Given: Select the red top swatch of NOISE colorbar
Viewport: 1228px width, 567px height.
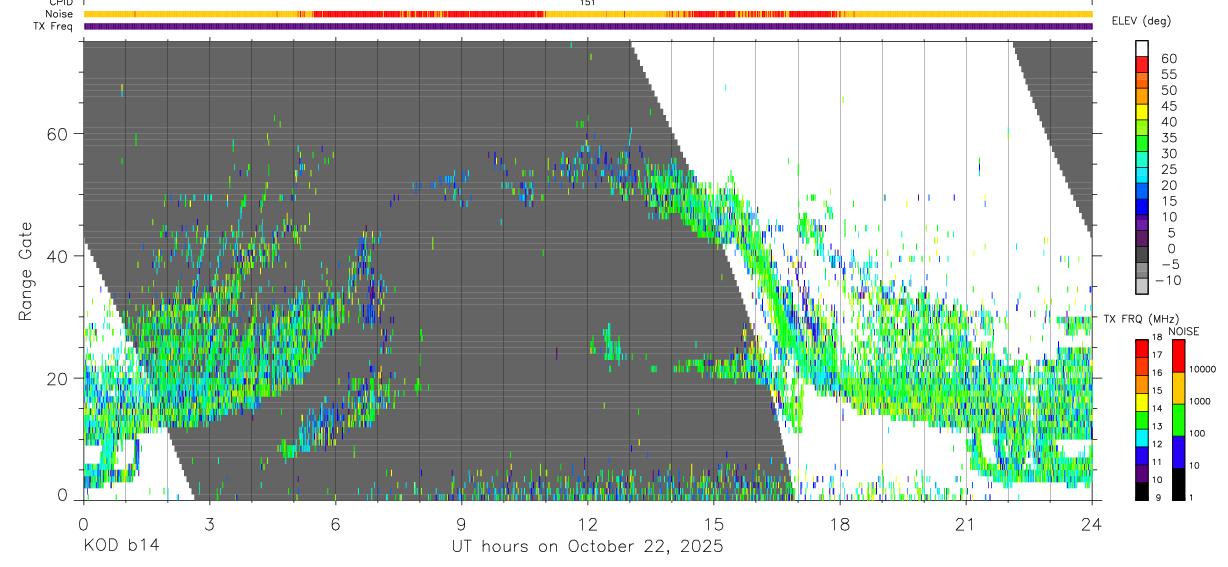Looking at the screenshot, I should pos(1178,356).
